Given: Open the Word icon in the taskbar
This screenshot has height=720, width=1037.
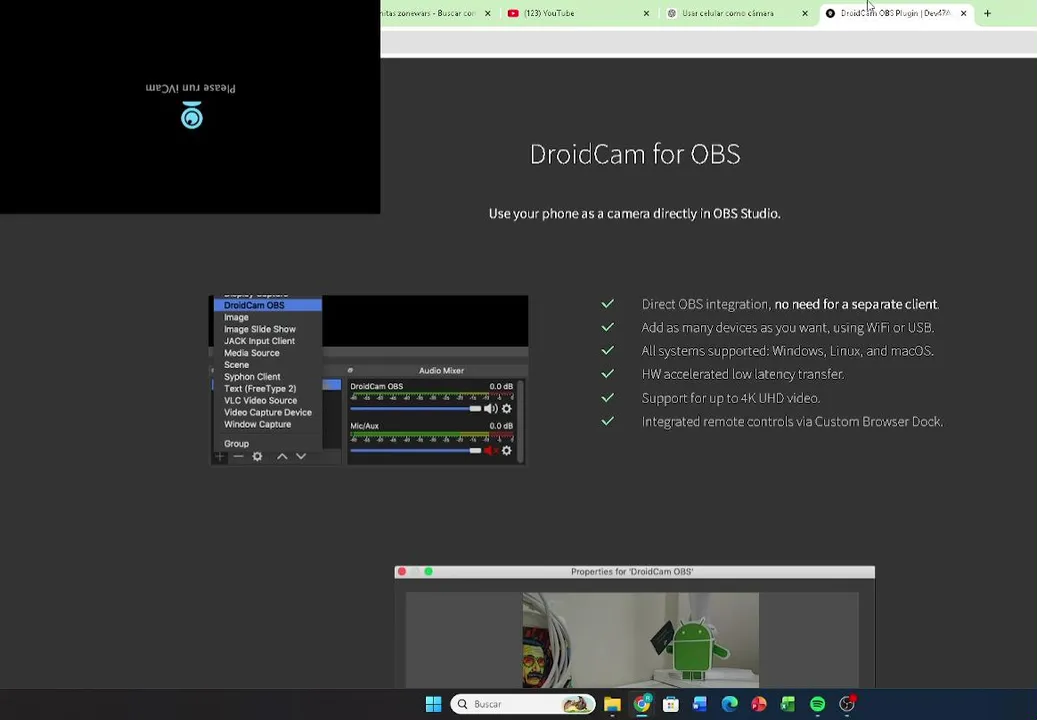Looking at the screenshot, I should pyautogui.click(x=700, y=704).
